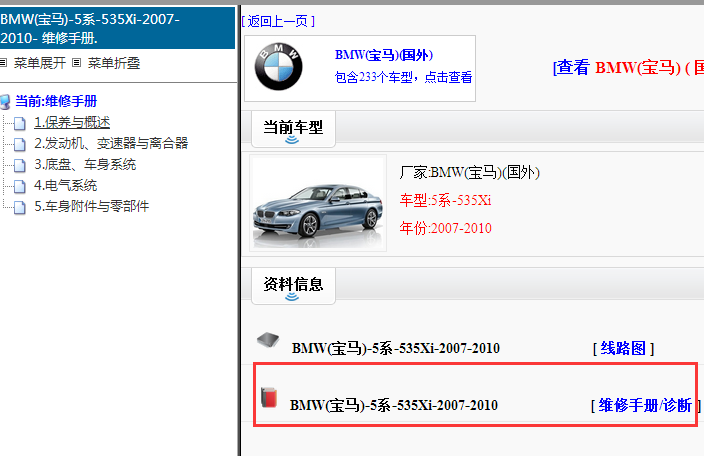
Task: Click the page icon beside 4.电气系统
Action: [x=19, y=186]
